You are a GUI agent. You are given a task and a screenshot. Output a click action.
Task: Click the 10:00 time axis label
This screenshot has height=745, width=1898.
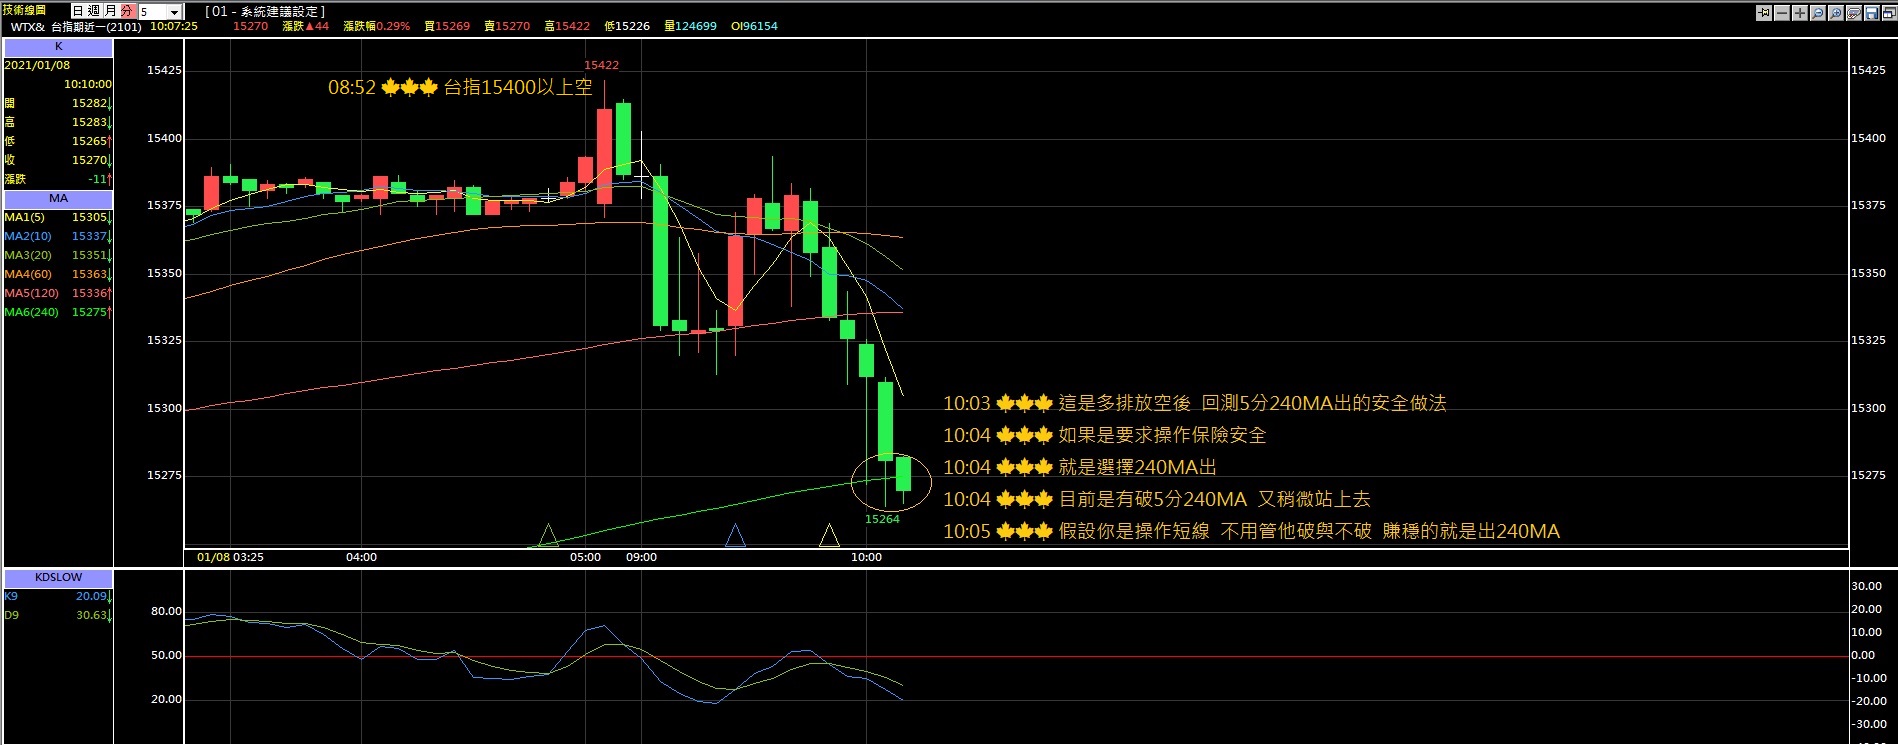866,557
